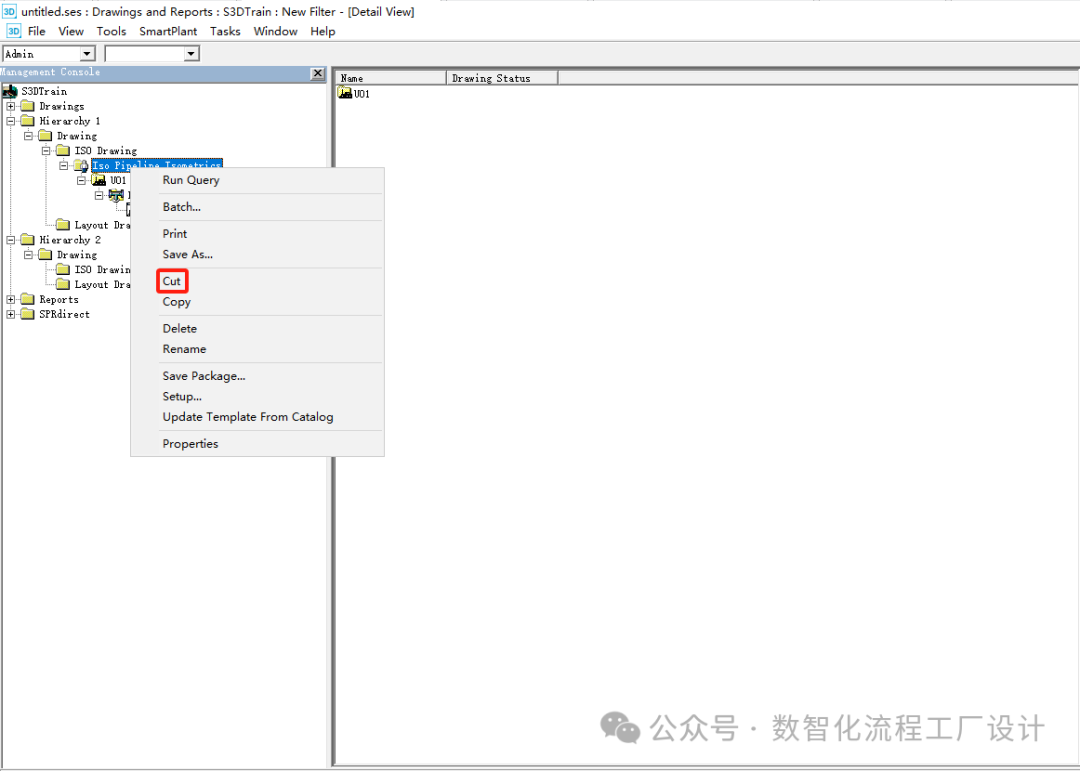Screen dimensions: 1080x771
Task: Click the Drawing folder icon under Hierarchy 1
Action: [x=45, y=136]
